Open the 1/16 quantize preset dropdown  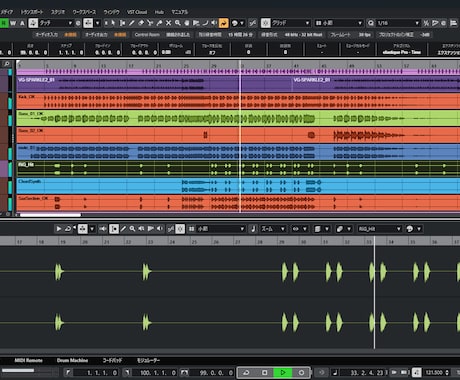pyautogui.click(x=397, y=23)
